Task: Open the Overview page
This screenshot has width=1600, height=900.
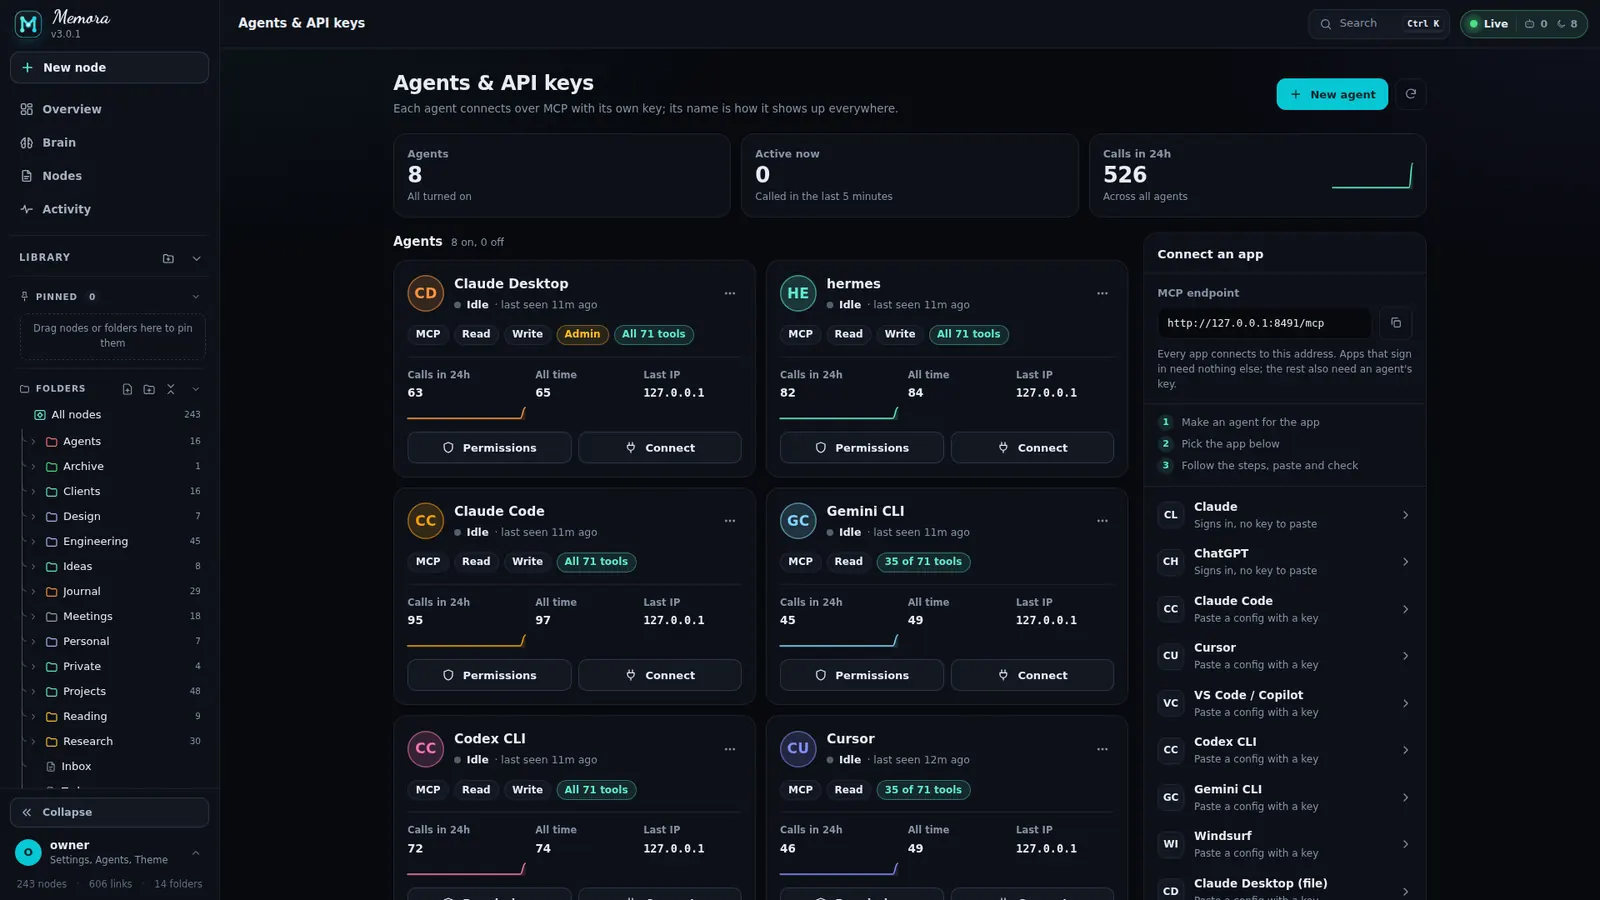Action: 110,109
